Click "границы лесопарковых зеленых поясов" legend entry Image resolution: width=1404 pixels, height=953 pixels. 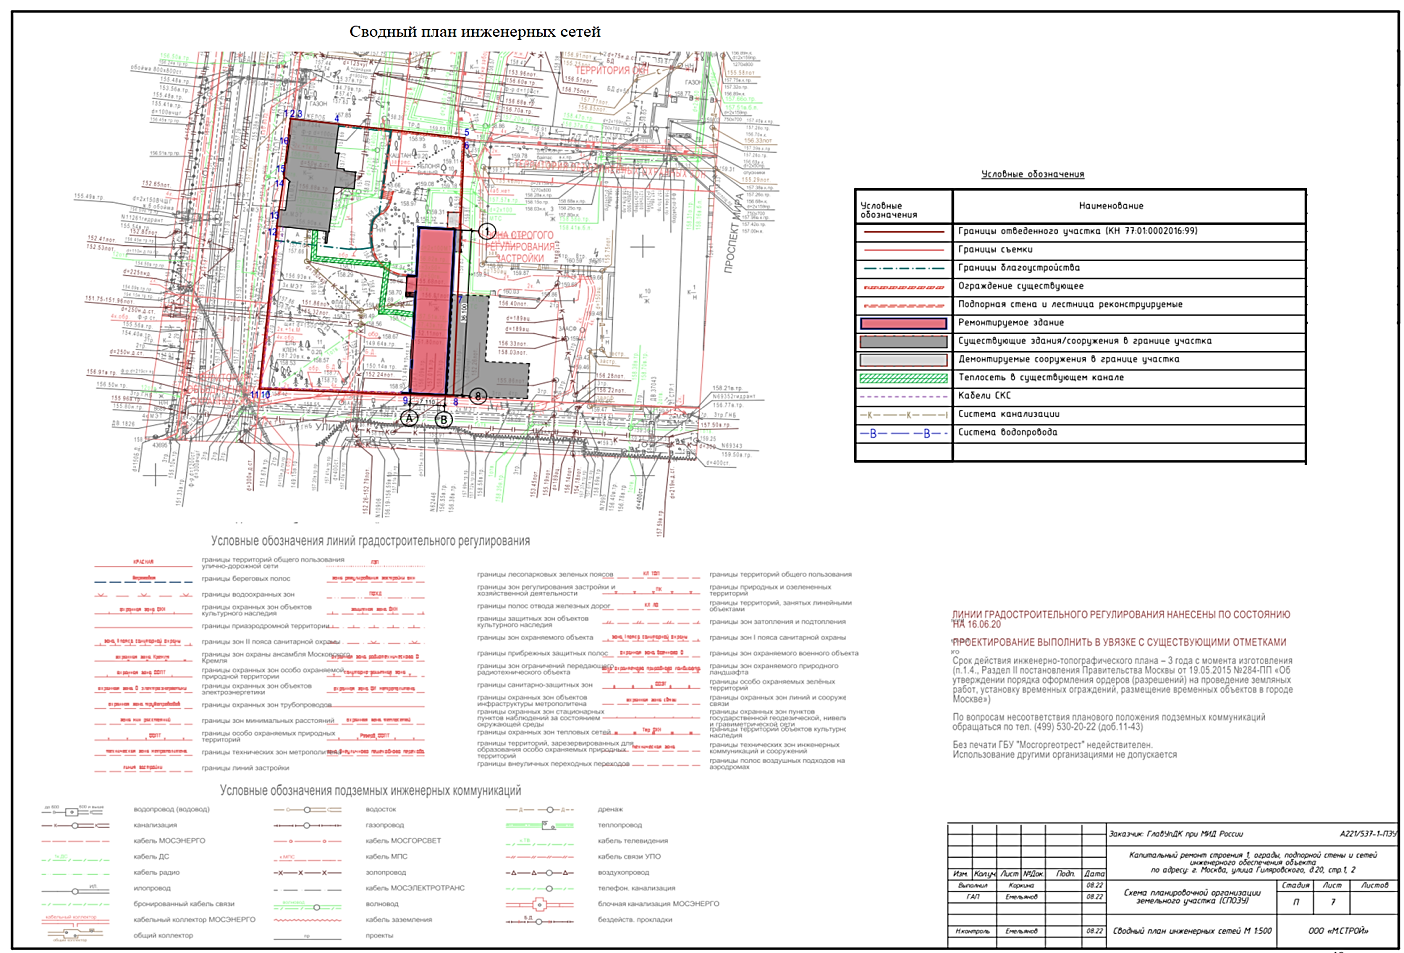tap(545, 575)
